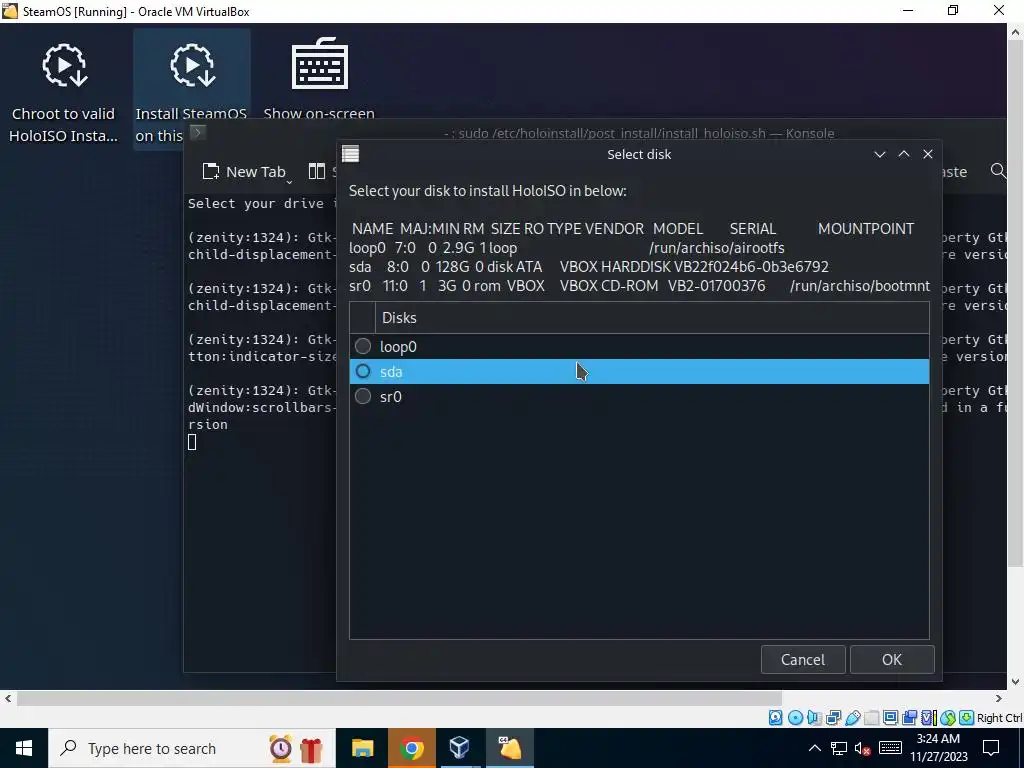The width and height of the screenshot is (1024, 768).
Task: Click VirtualBox keyboard capture green arrow icon
Action: (967, 718)
